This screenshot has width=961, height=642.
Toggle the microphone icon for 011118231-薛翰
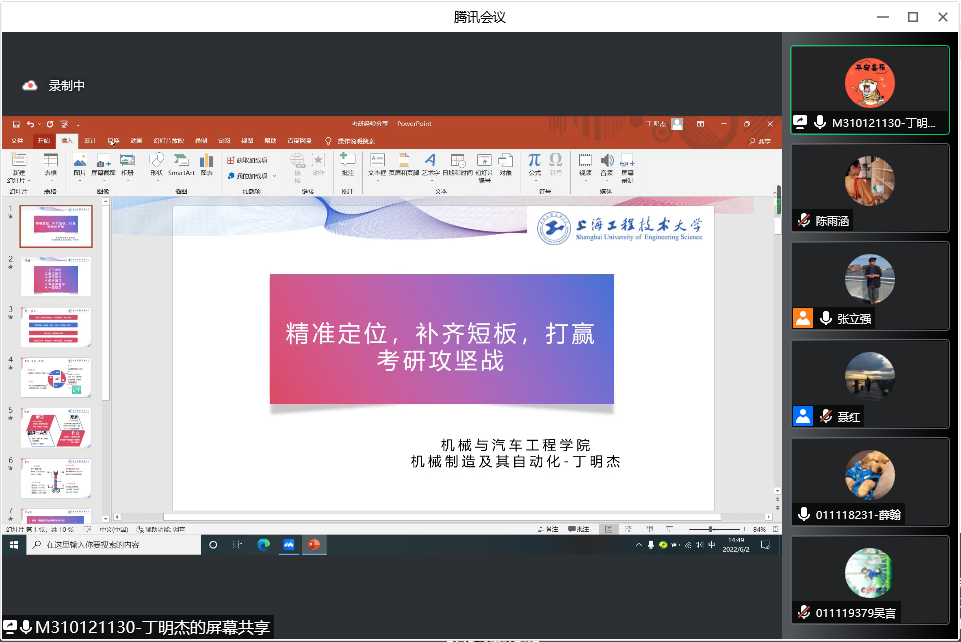click(803, 515)
